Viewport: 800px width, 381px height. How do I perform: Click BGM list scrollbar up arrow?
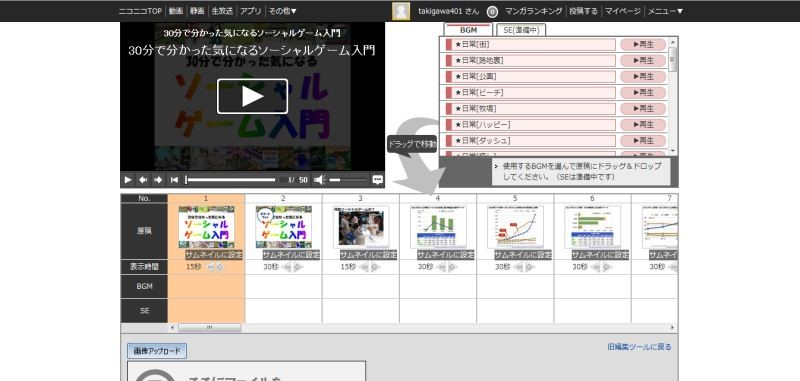click(x=672, y=41)
